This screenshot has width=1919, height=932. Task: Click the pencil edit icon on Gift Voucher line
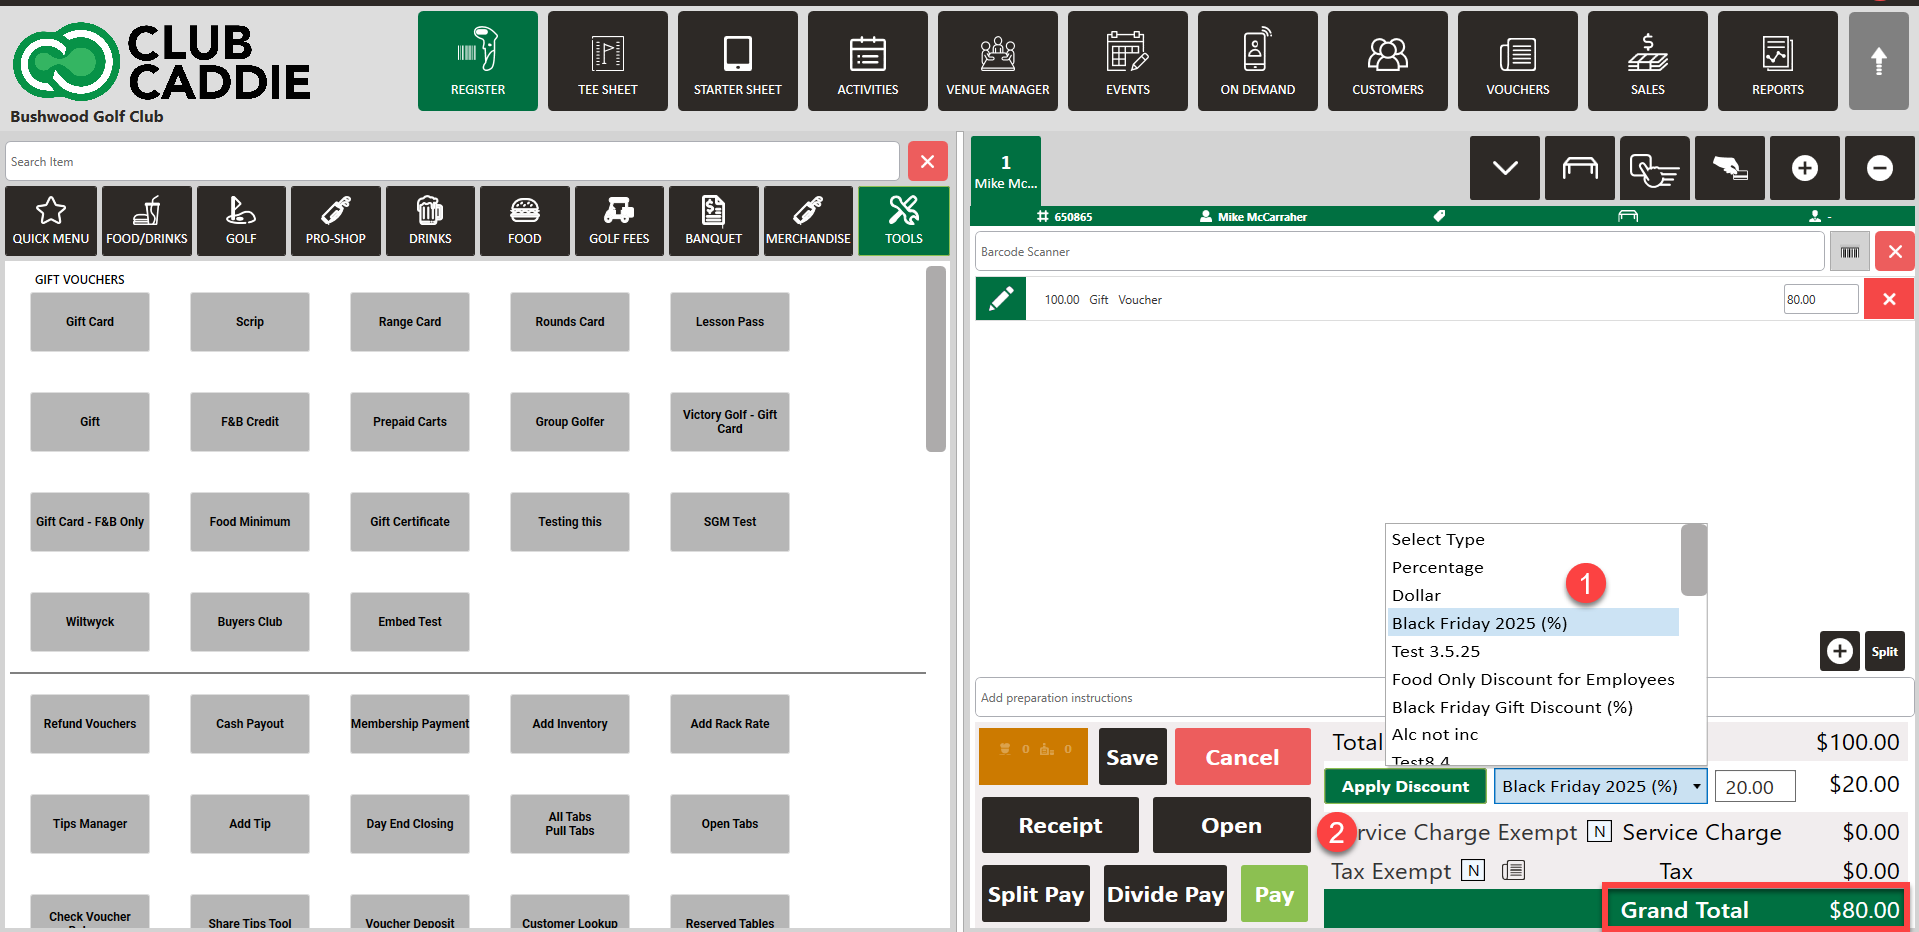1000,299
